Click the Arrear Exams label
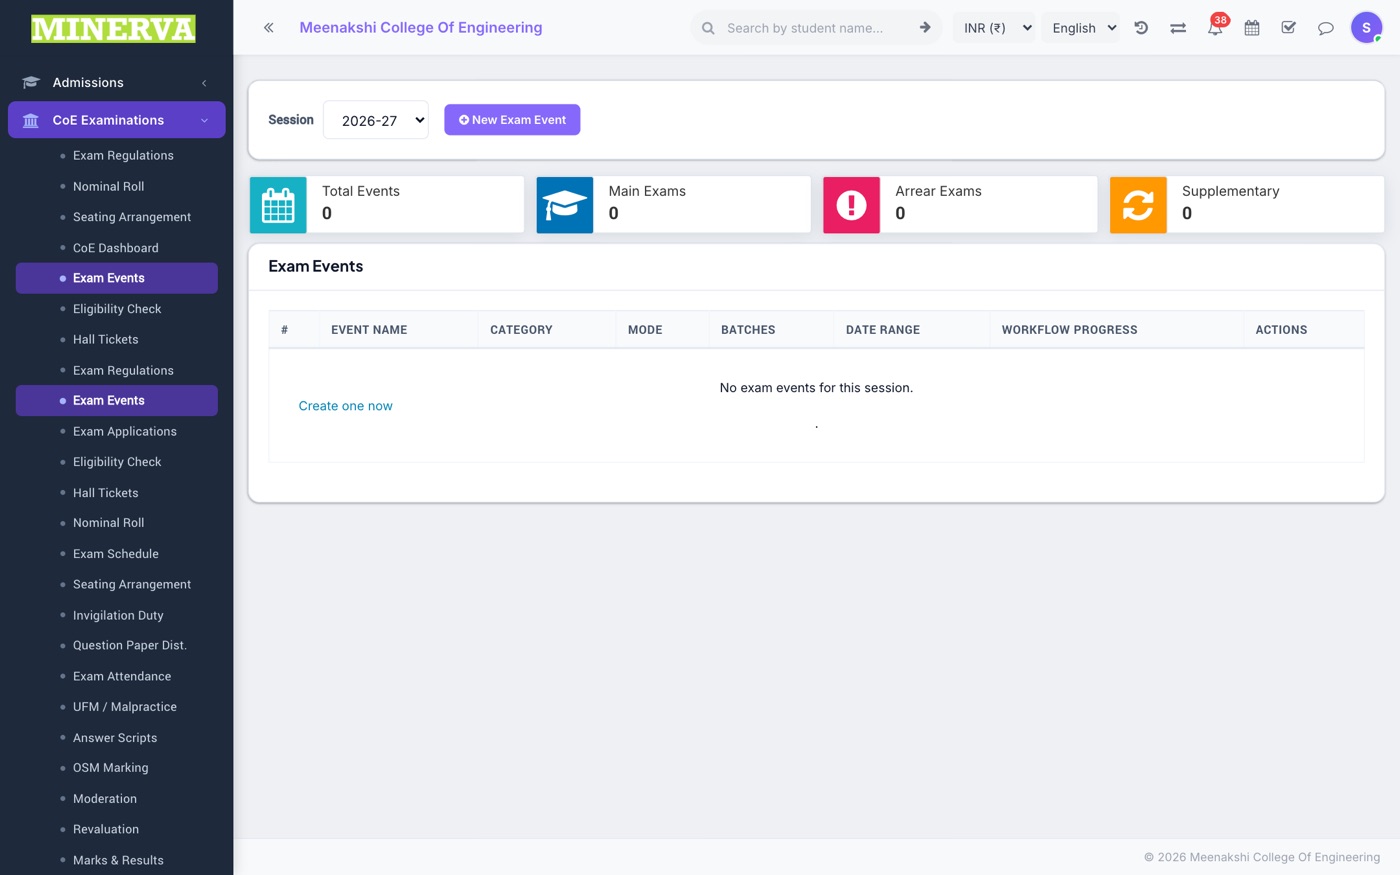This screenshot has width=1400, height=875. (938, 191)
